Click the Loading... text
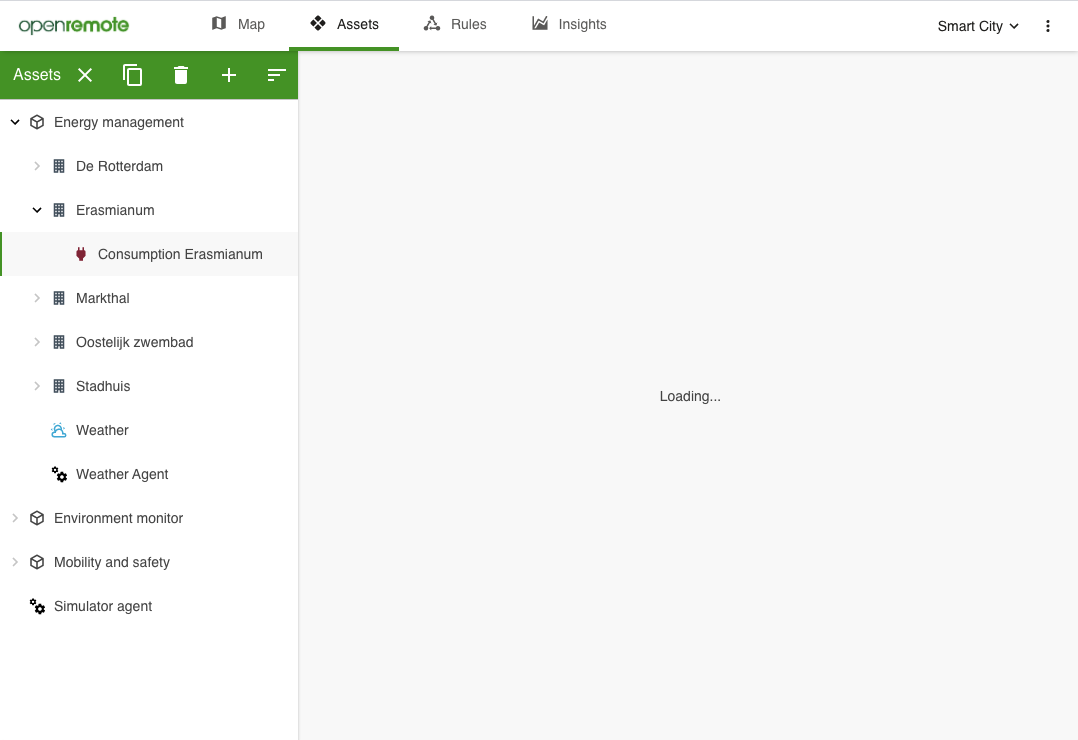The height and width of the screenshot is (740, 1078). tap(690, 396)
